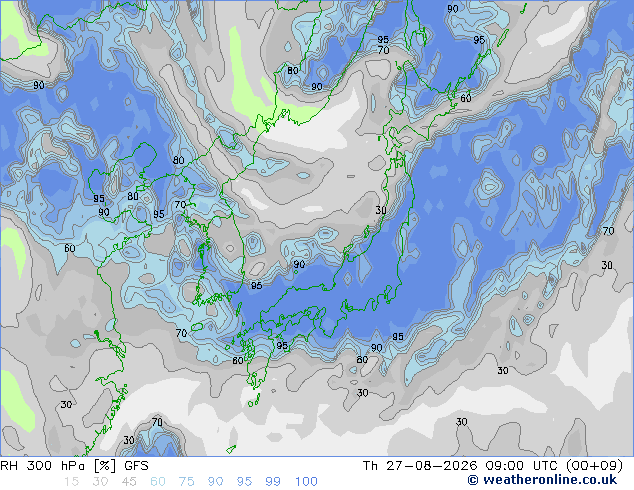The height and width of the screenshot is (490, 634).
Task: Click the legend value 100 in the colour scale
Action: pyautogui.click(x=306, y=482)
